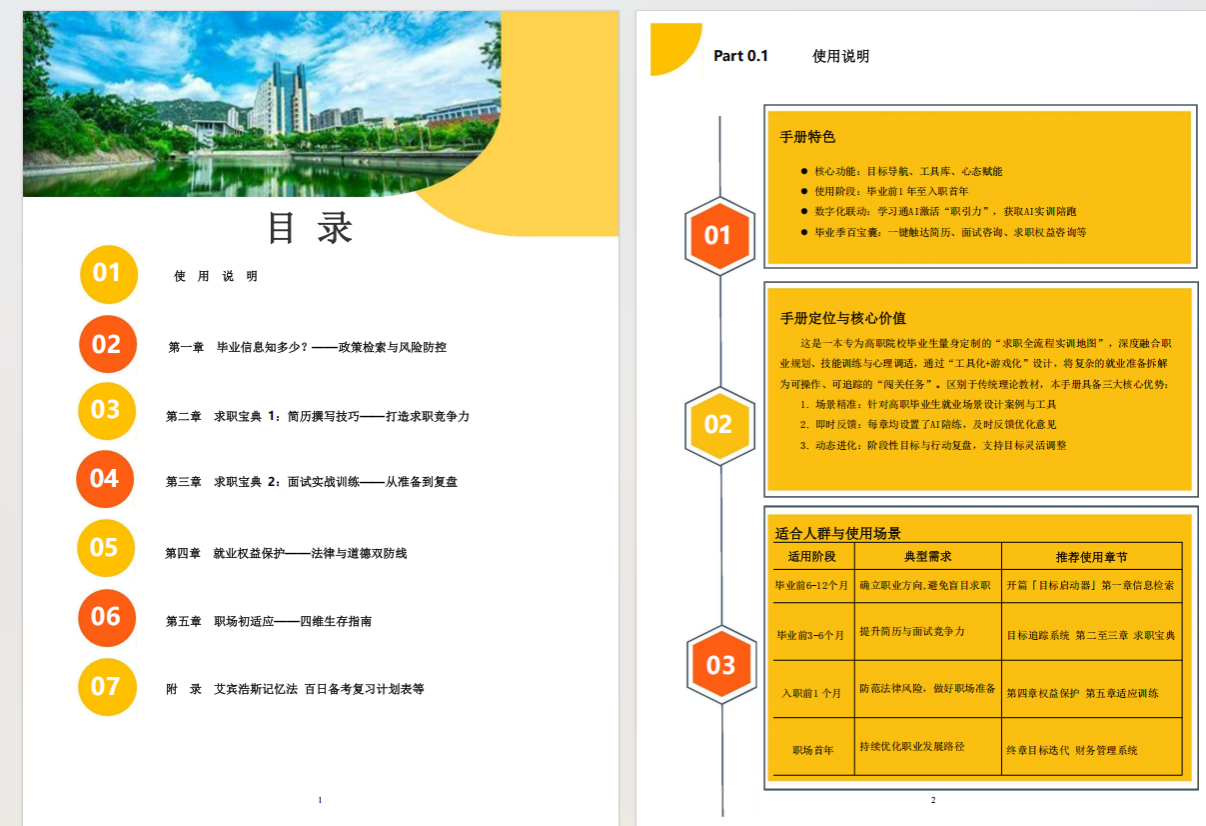This screenshot has width=1206, height=826.
Task: Select the 手册特色 heading
Action: [807, 137]
